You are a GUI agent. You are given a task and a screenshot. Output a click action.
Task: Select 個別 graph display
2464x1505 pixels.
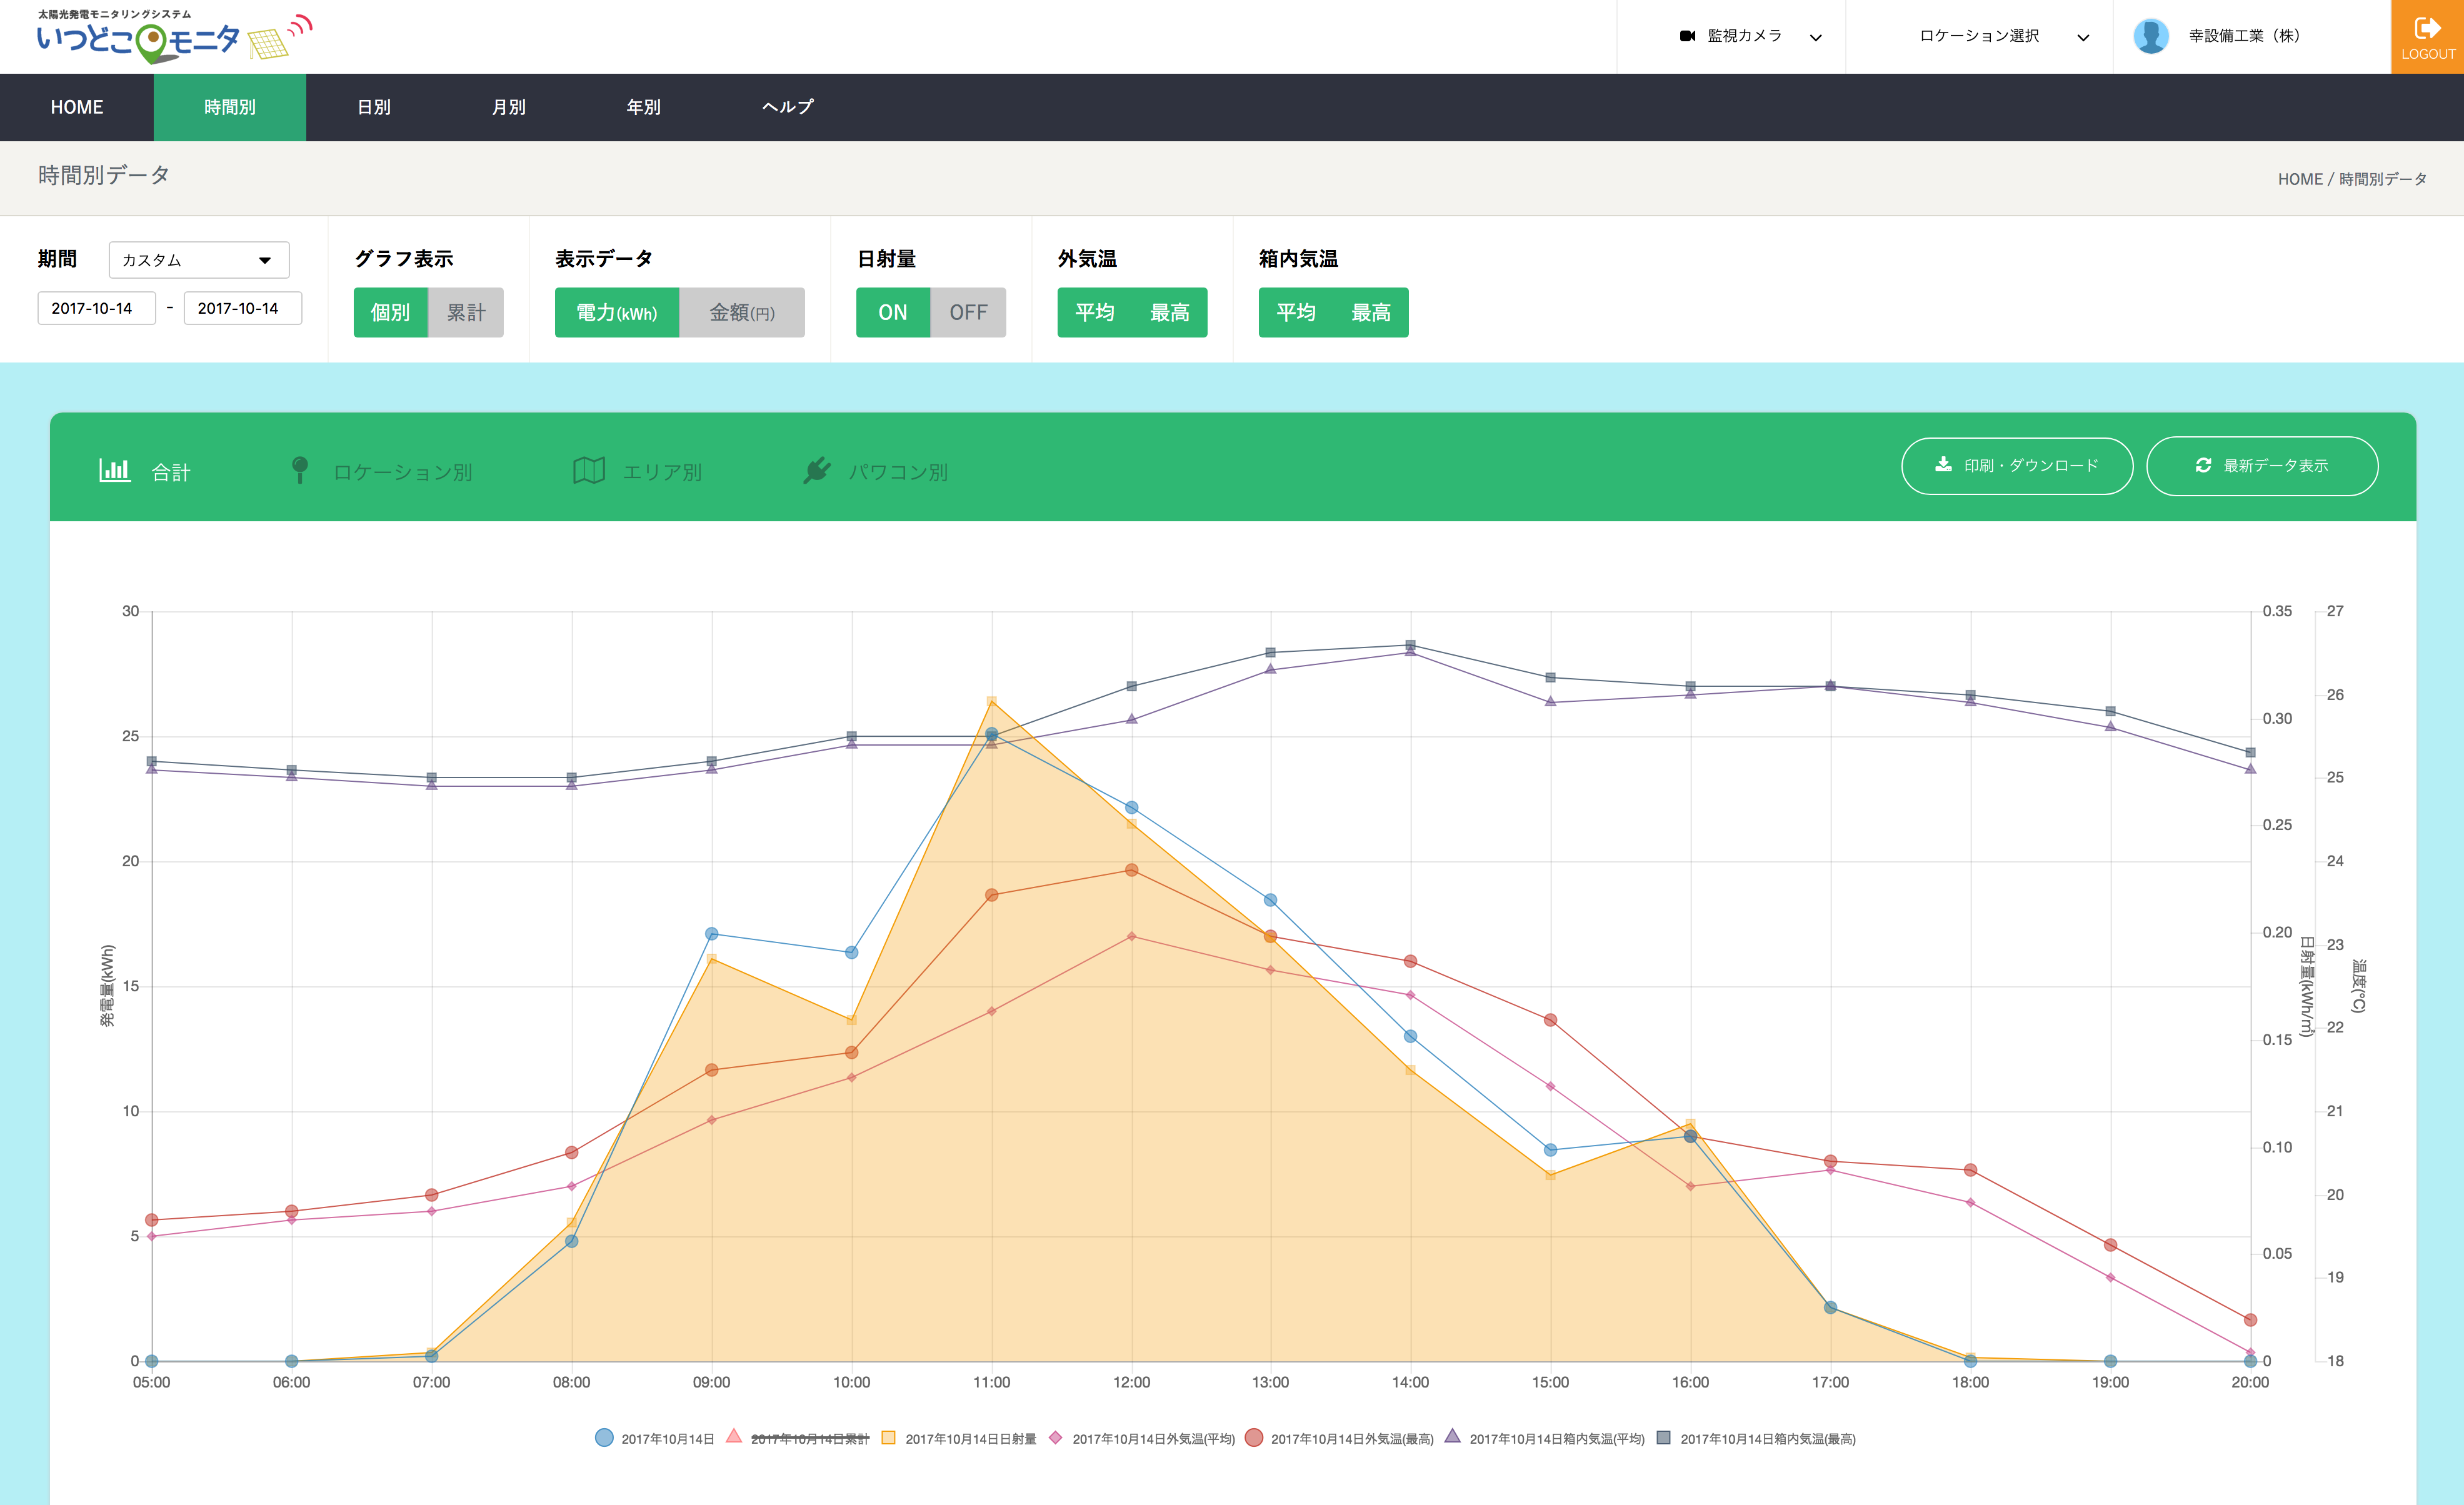pos(390,312)
